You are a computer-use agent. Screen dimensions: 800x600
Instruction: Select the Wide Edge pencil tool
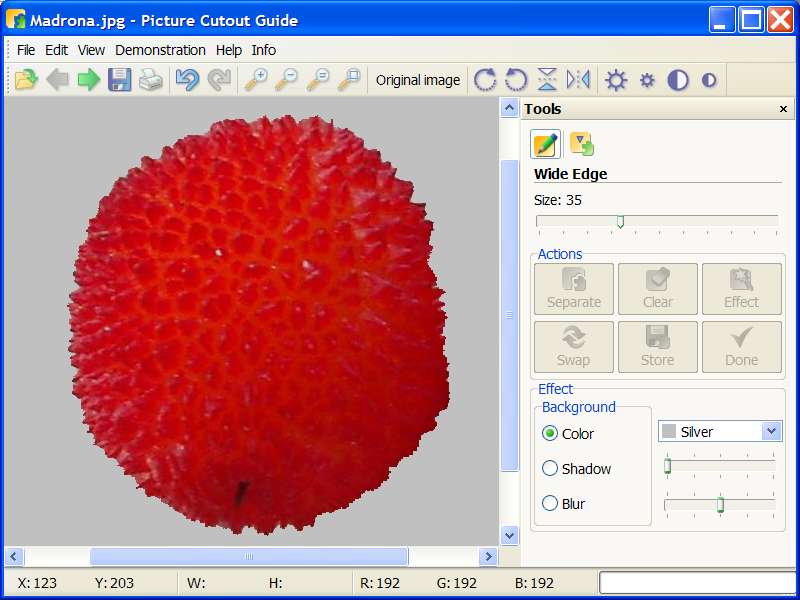click(545, 144)
